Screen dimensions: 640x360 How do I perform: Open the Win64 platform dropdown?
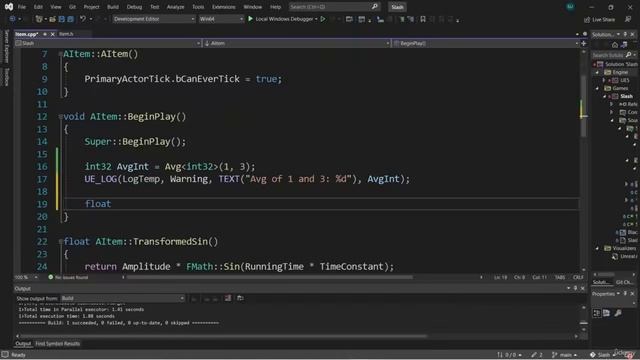221,19
